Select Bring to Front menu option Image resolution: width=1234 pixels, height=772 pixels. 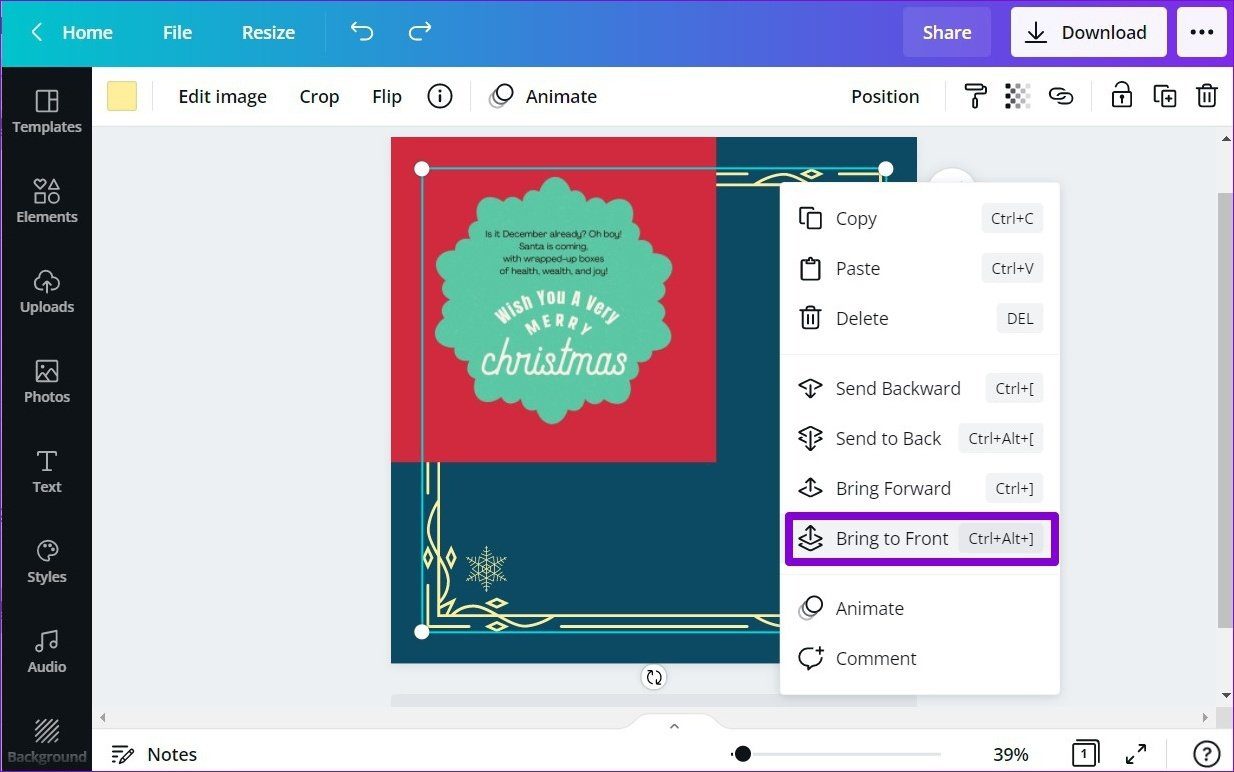[921, 539]
